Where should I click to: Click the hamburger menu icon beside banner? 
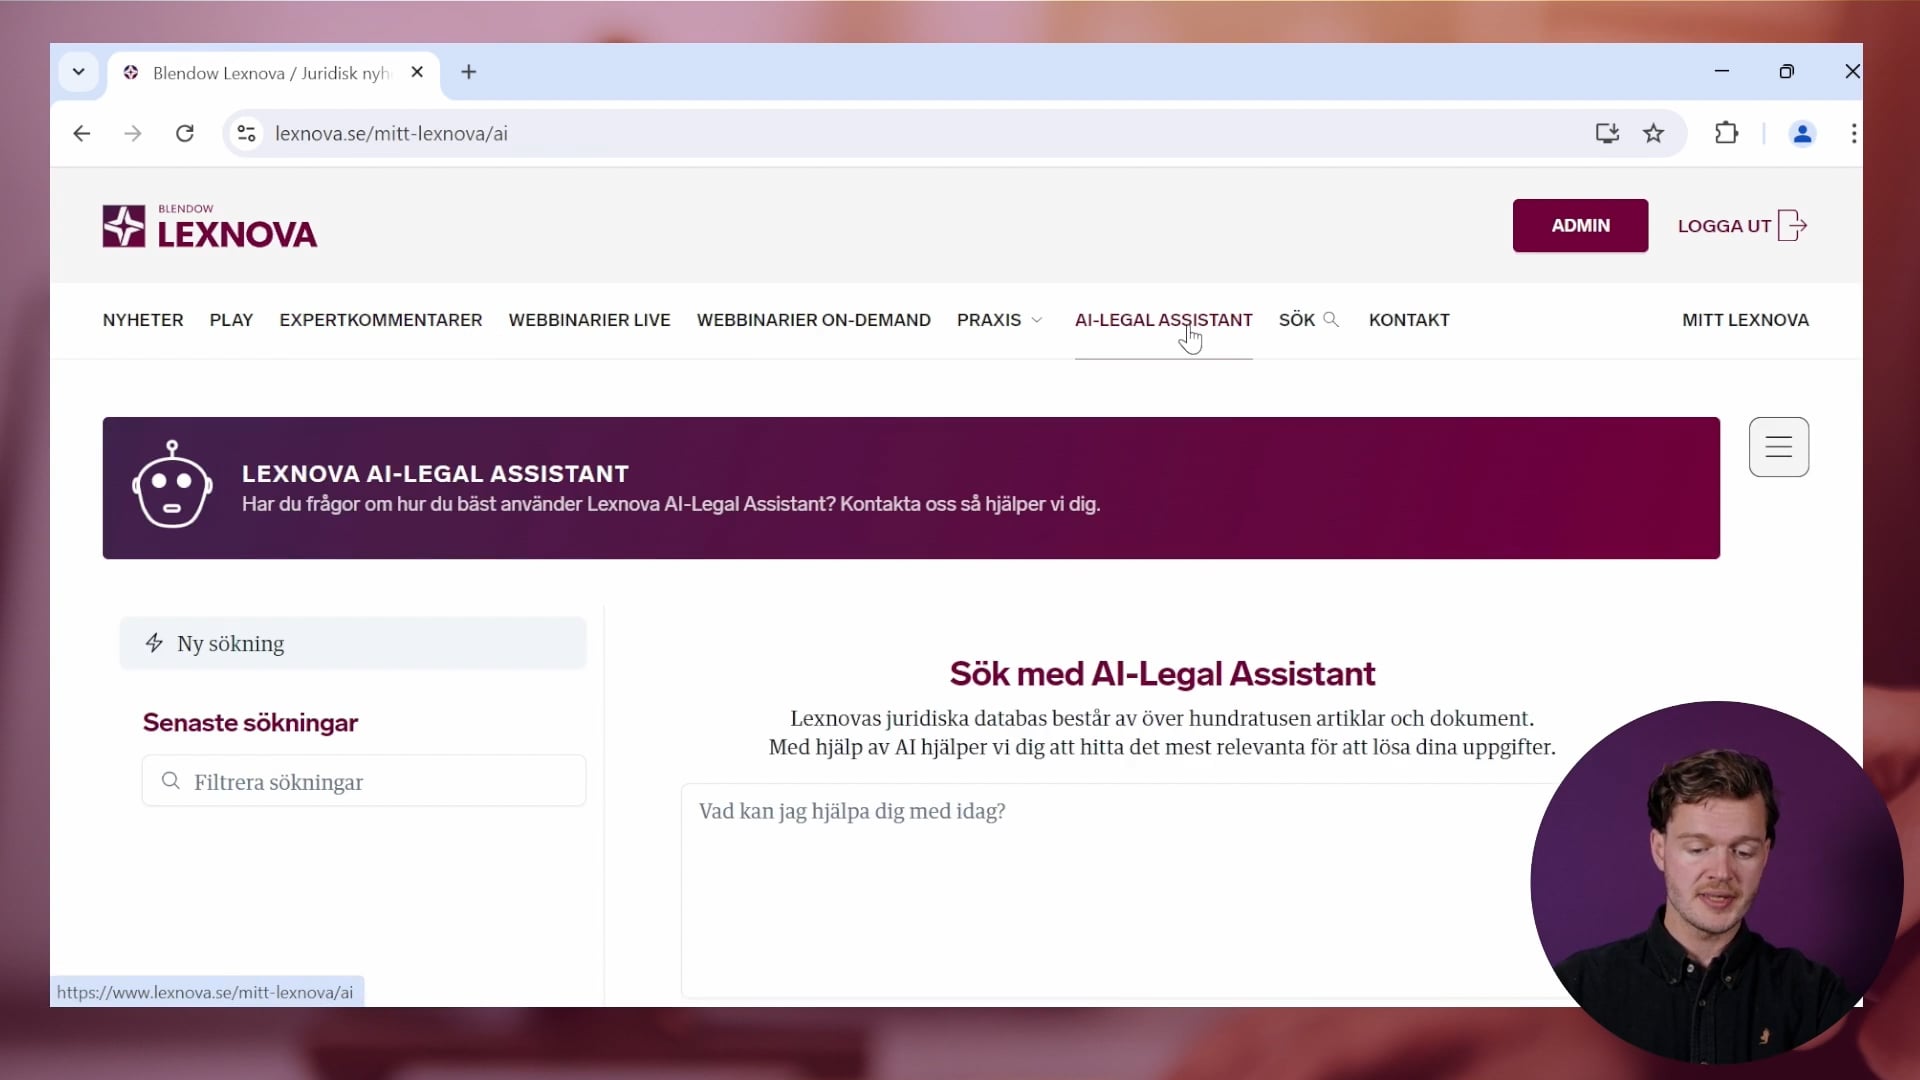[x=1779, y=447]
